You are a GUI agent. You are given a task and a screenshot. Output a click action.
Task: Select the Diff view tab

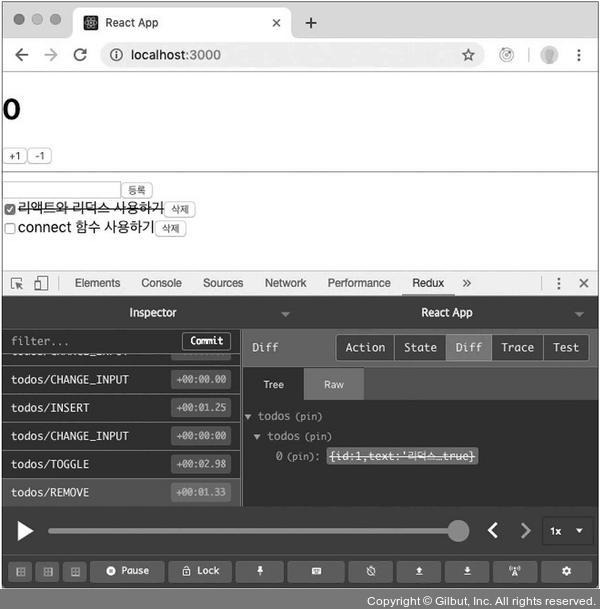[x=469, y=348]
